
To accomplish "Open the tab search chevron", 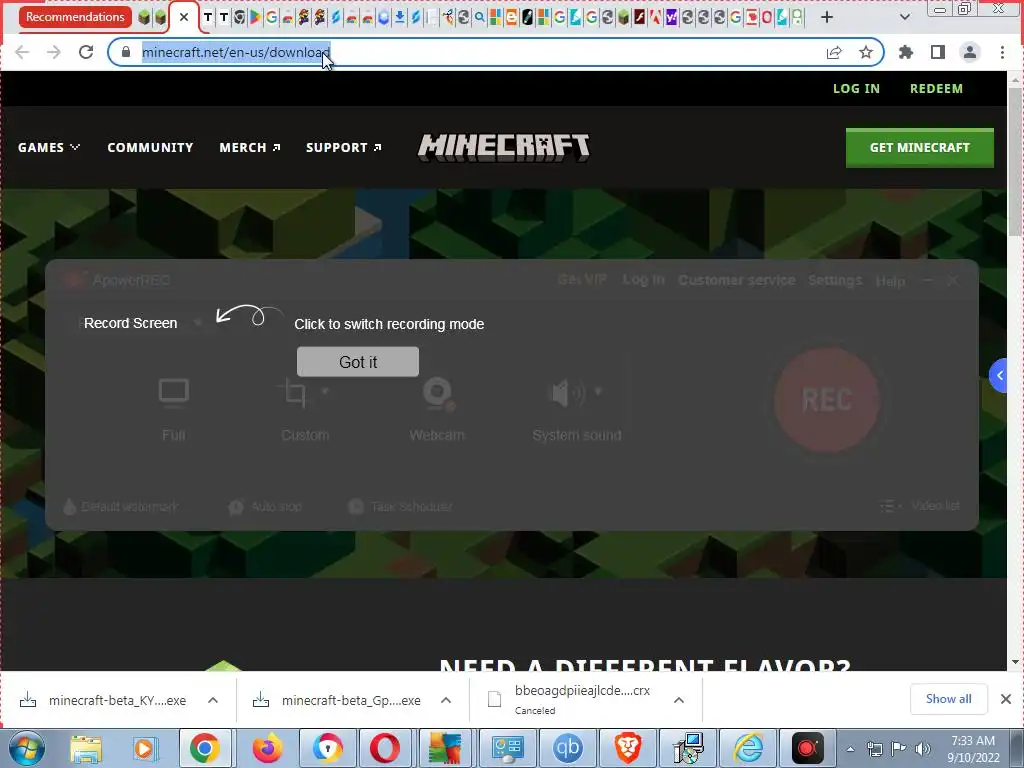I will click(904, 18).
